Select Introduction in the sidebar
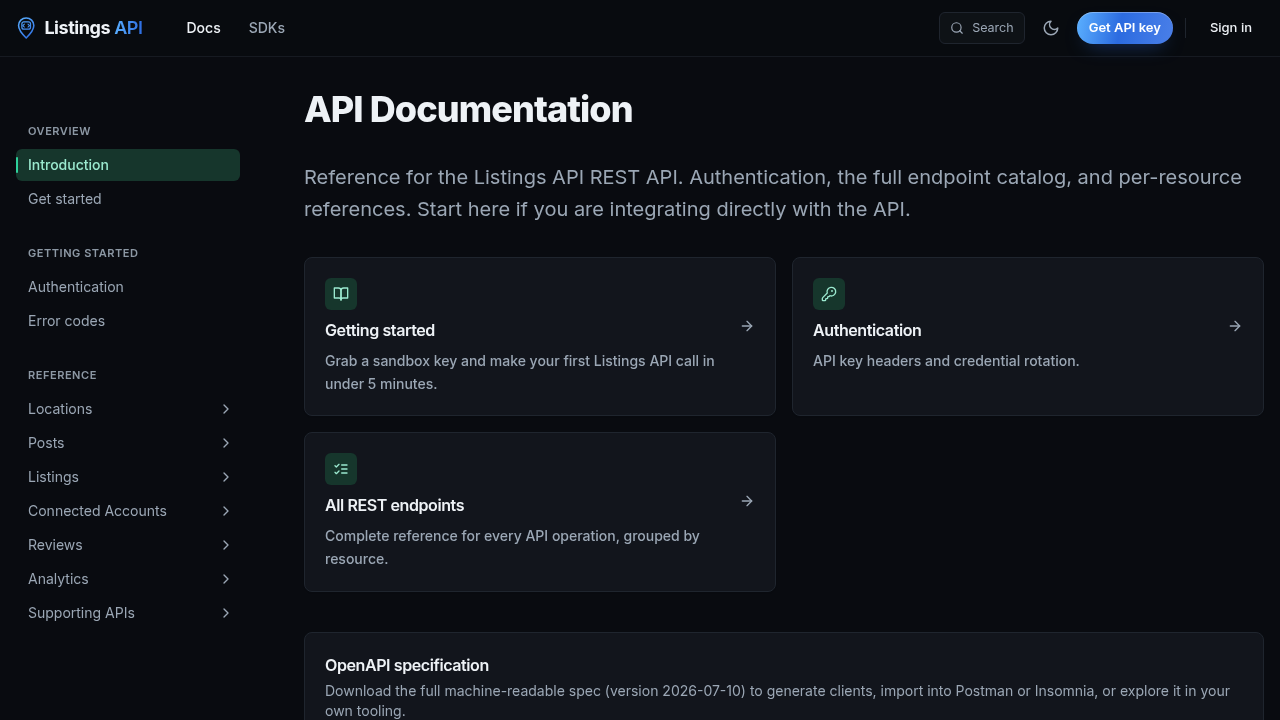1280x720 pixels. [x=128, y=165]
